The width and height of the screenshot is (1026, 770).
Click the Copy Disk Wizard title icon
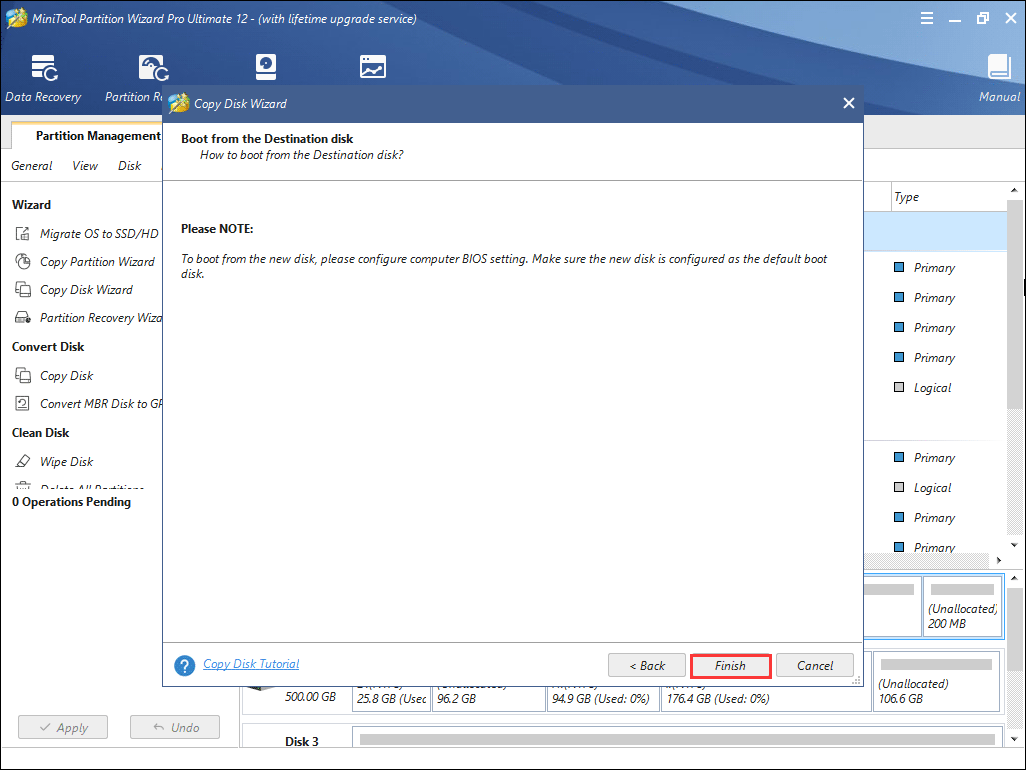point(179,103)
